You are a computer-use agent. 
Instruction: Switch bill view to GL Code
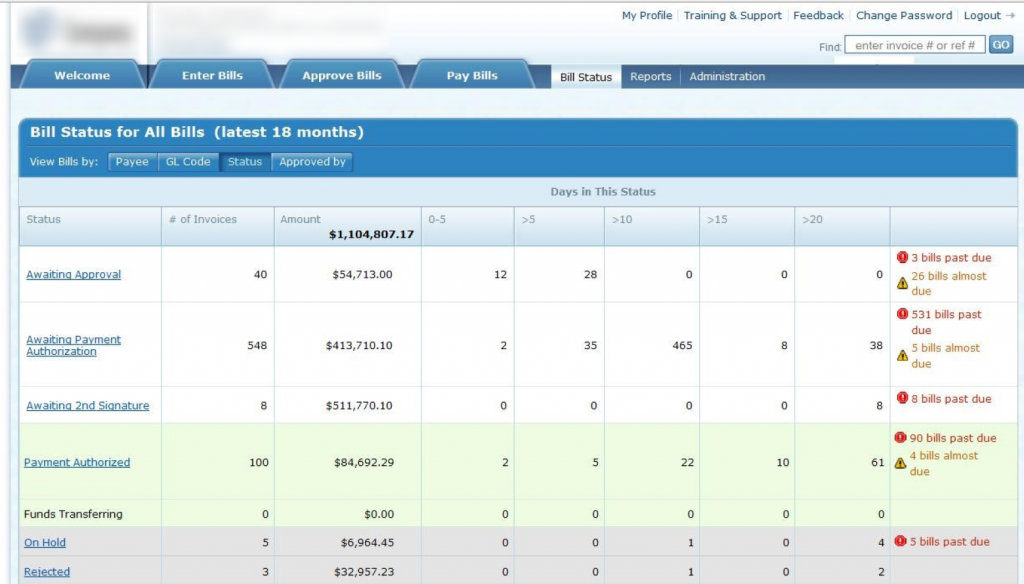click(x=188, y=161)
